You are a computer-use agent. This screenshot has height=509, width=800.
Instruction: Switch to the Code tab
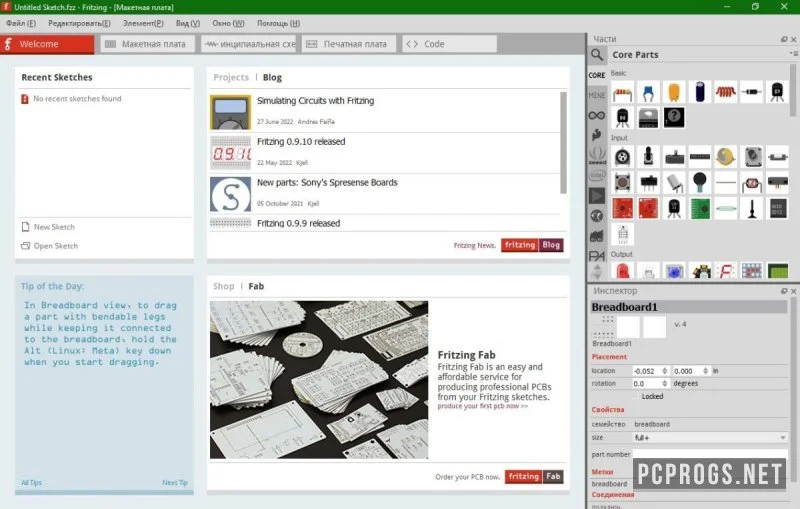point(449,44)
